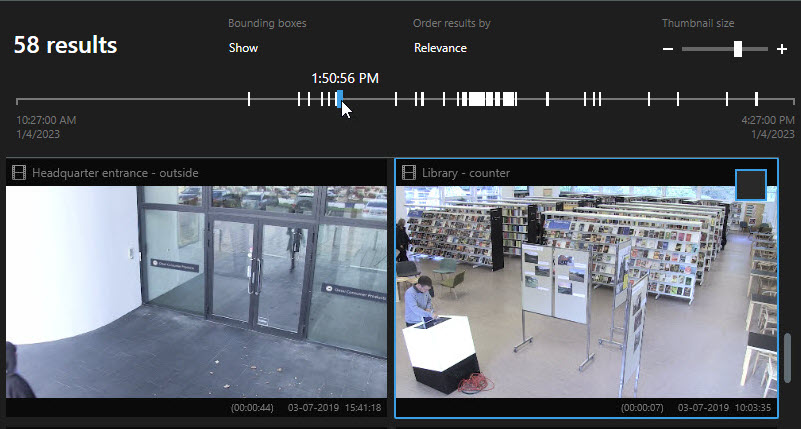Click the dense marker cluster on timeline
801x429 pixels.
[489, 98]
